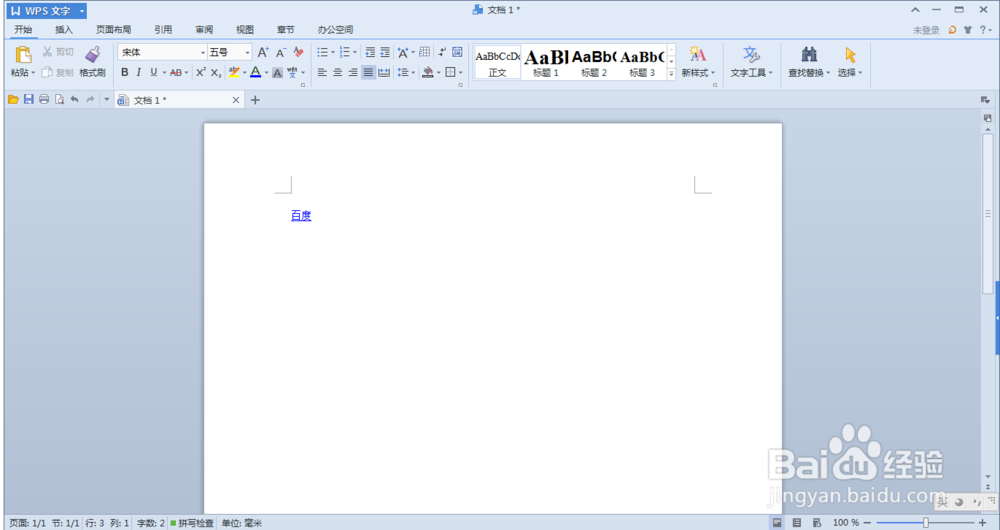
Task: Click the 百度 hyperlink in document
Action: (301, 216)
